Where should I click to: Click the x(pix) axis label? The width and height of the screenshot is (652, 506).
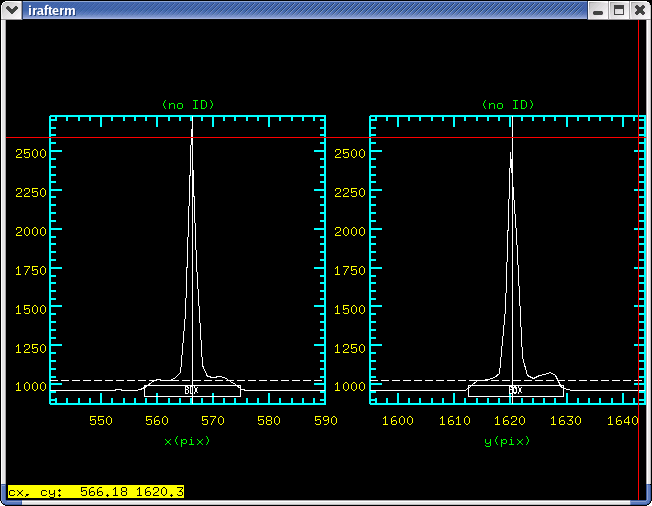pos(188,440)
